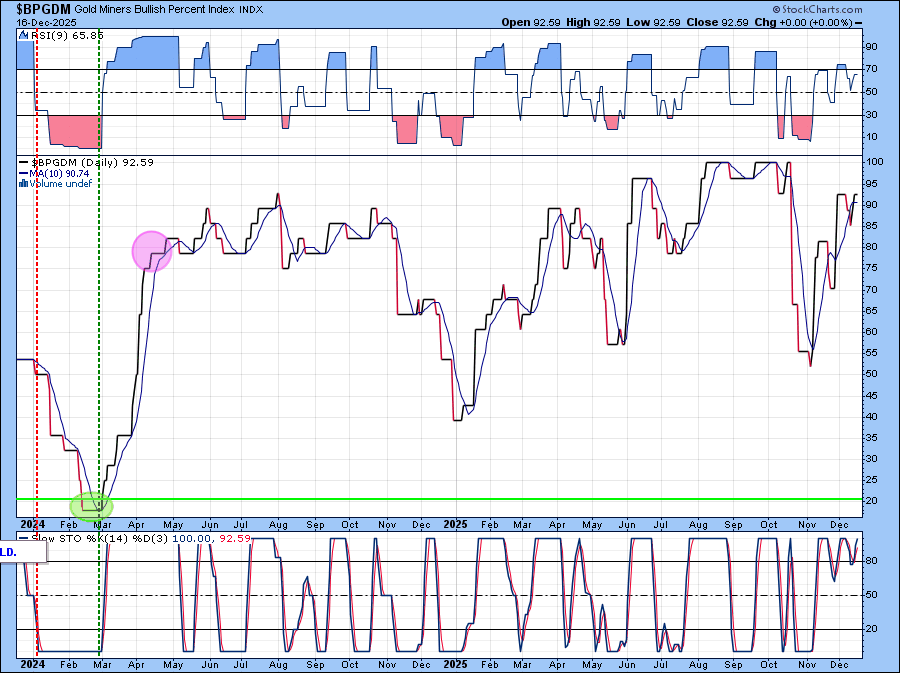Click the 2025 label on the lower date axis
The image size is (900, 673).
click(456, 663)
